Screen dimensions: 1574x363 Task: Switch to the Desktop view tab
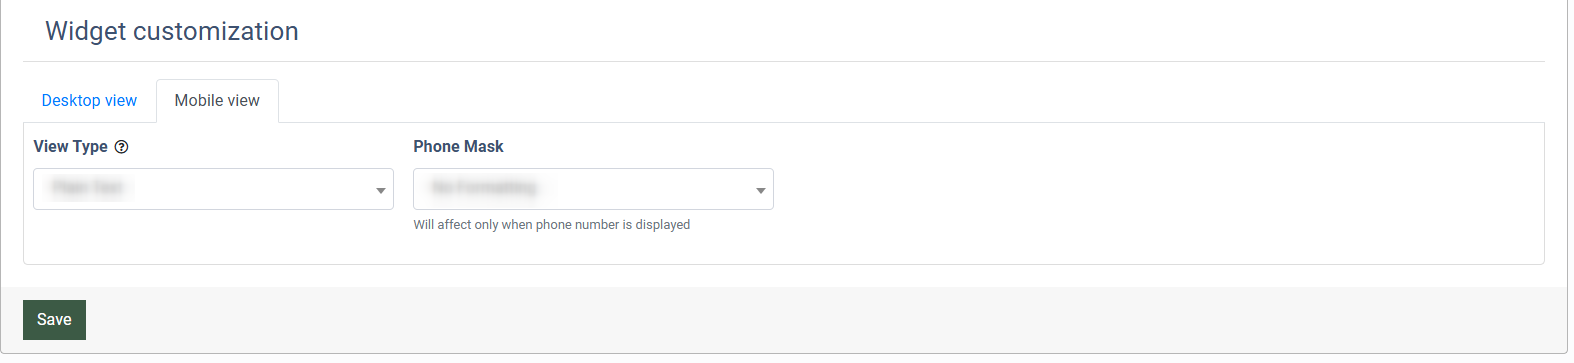click(89, 101)
